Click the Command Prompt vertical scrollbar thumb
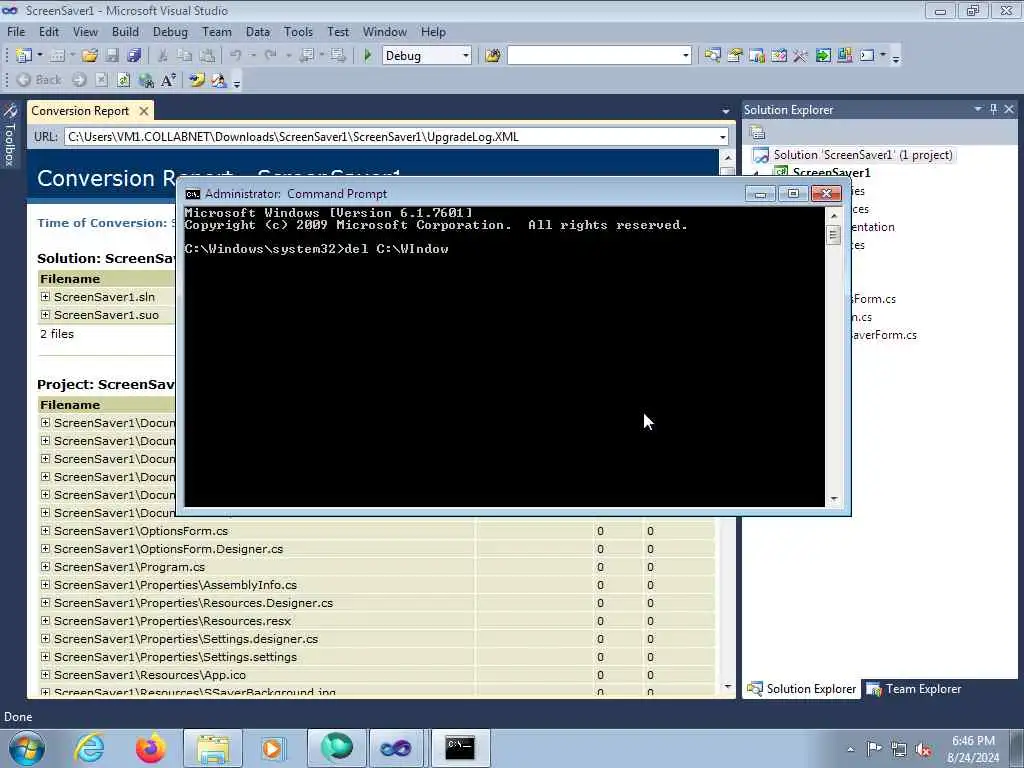This screenshot has height=768, width=1024. pos(833,234)
